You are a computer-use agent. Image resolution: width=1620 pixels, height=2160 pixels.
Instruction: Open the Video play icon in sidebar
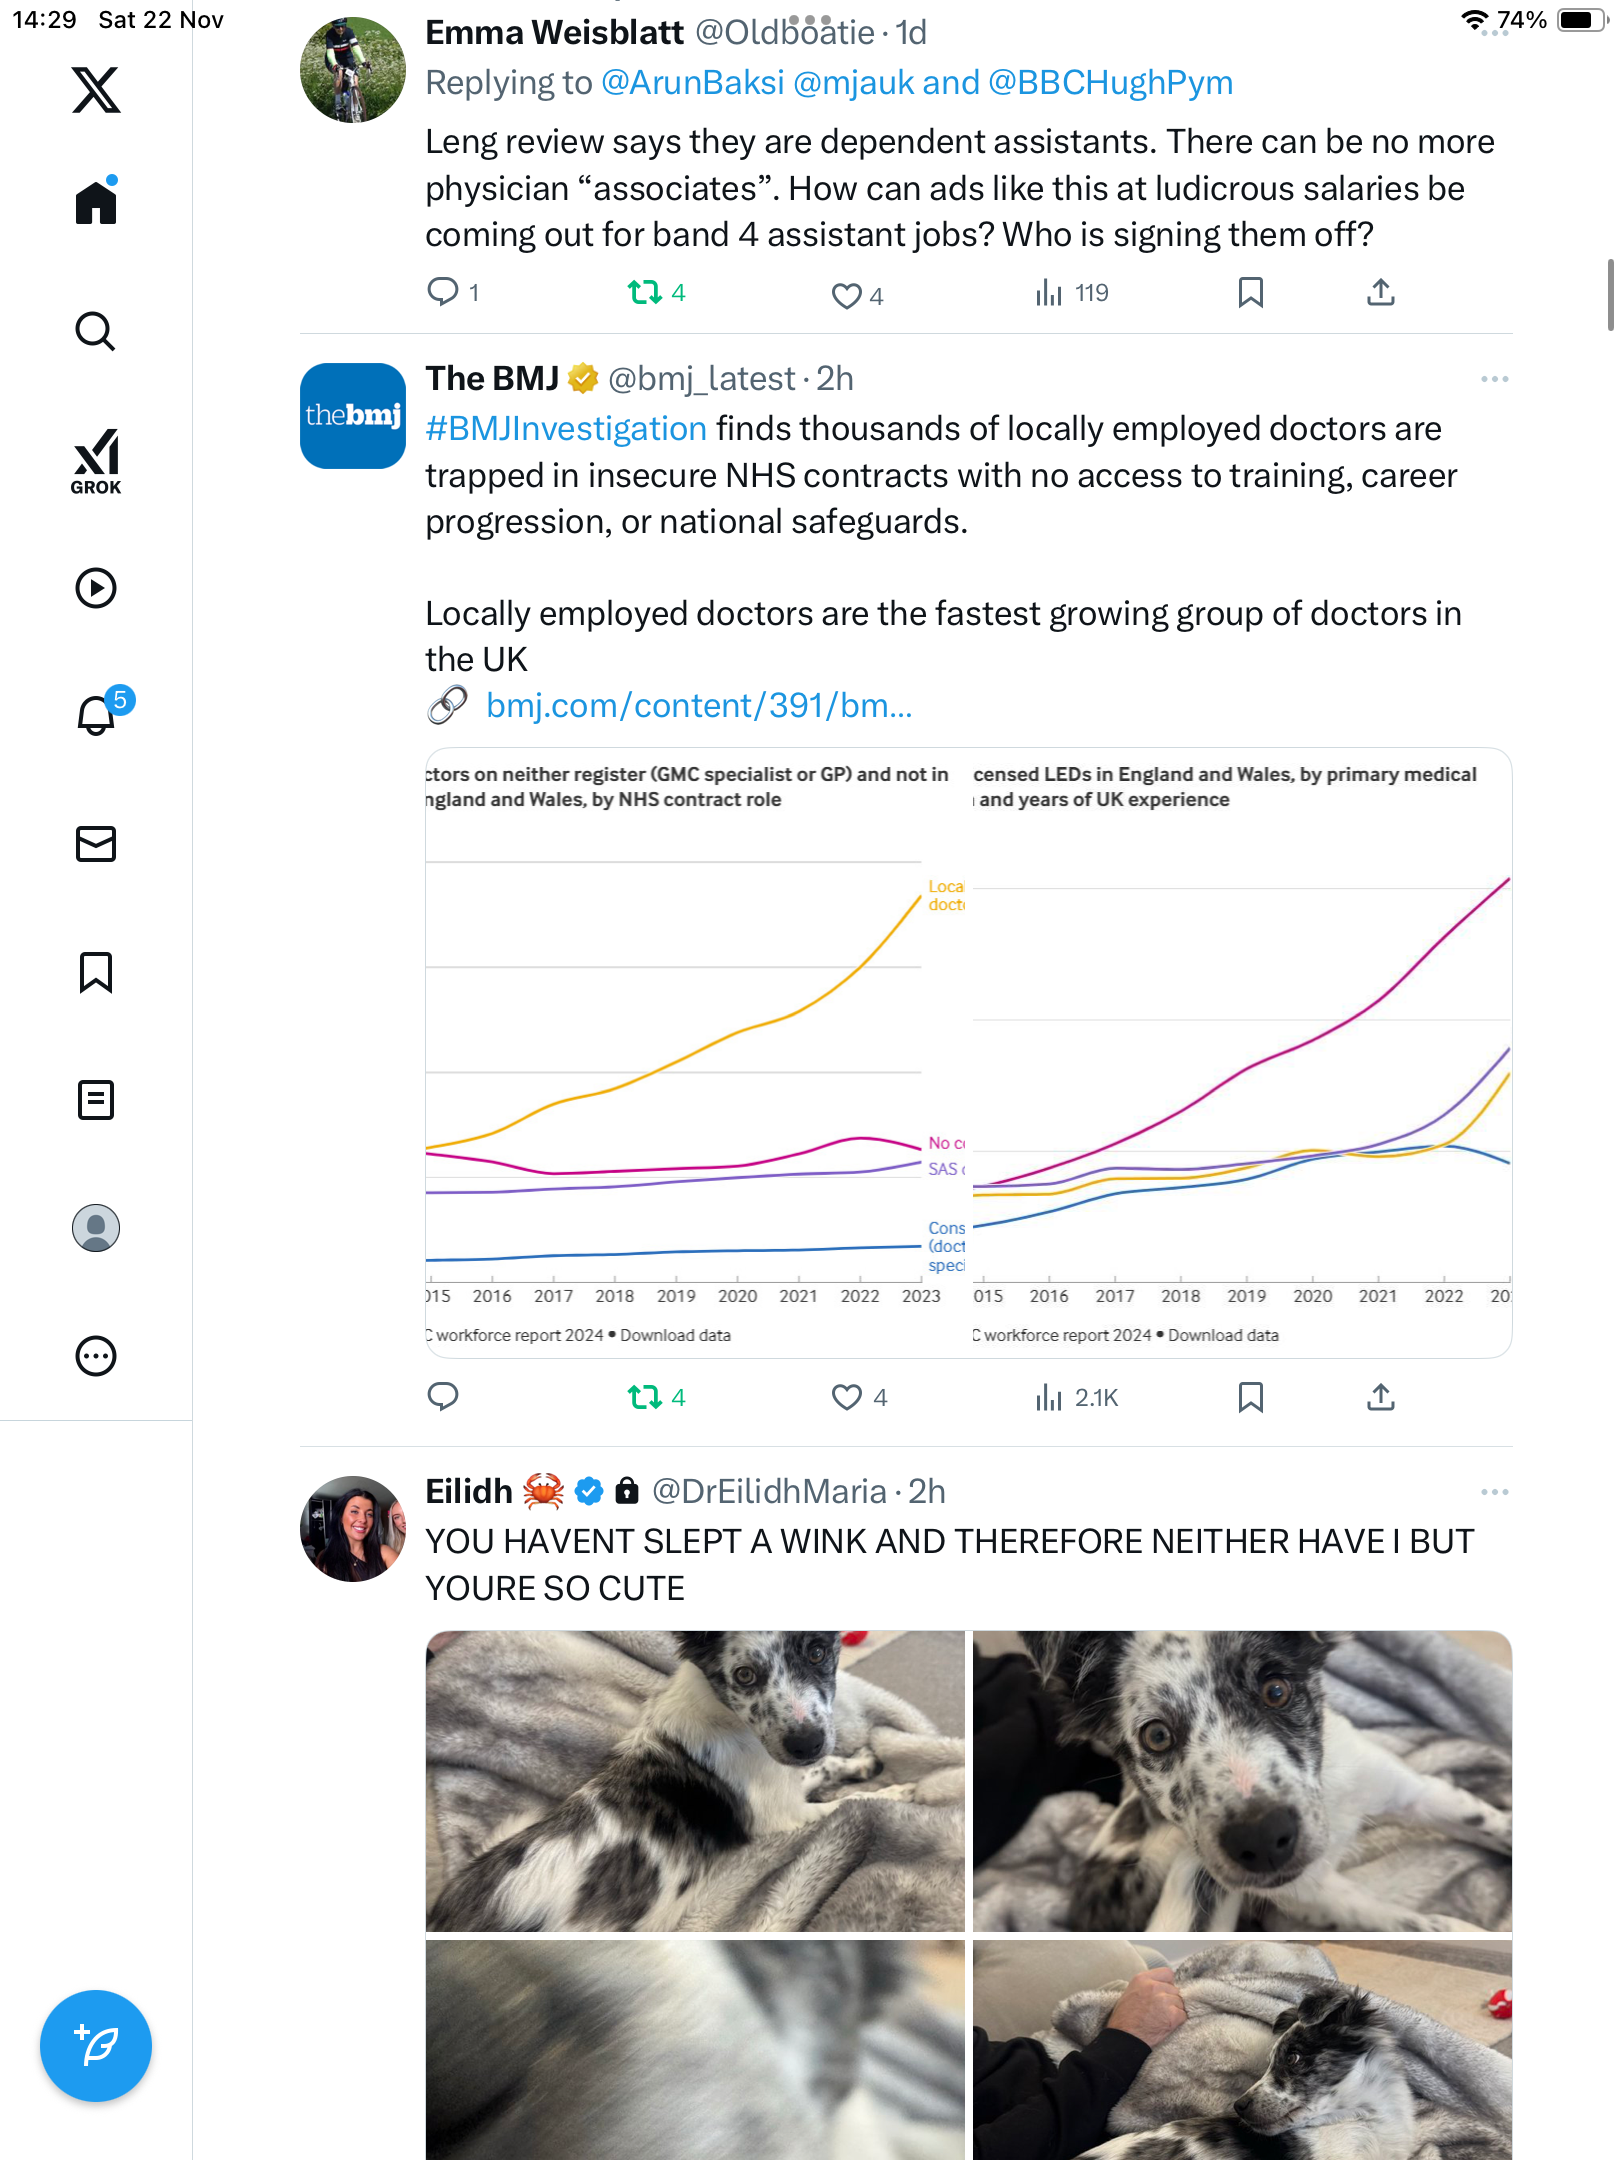coord(96,588)
